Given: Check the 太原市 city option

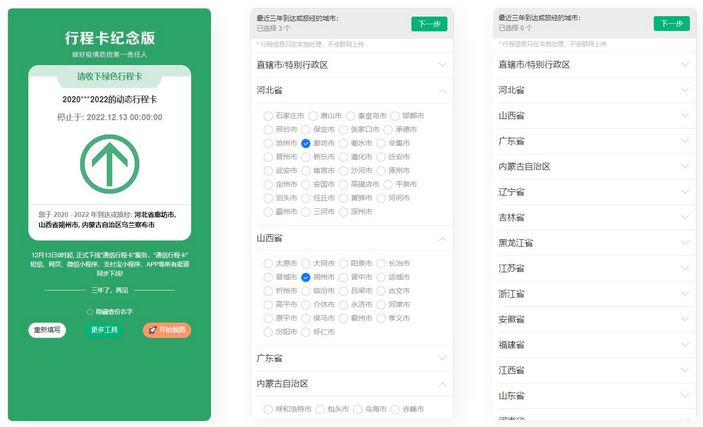Looking at the screenshot, I should point(269,262).
